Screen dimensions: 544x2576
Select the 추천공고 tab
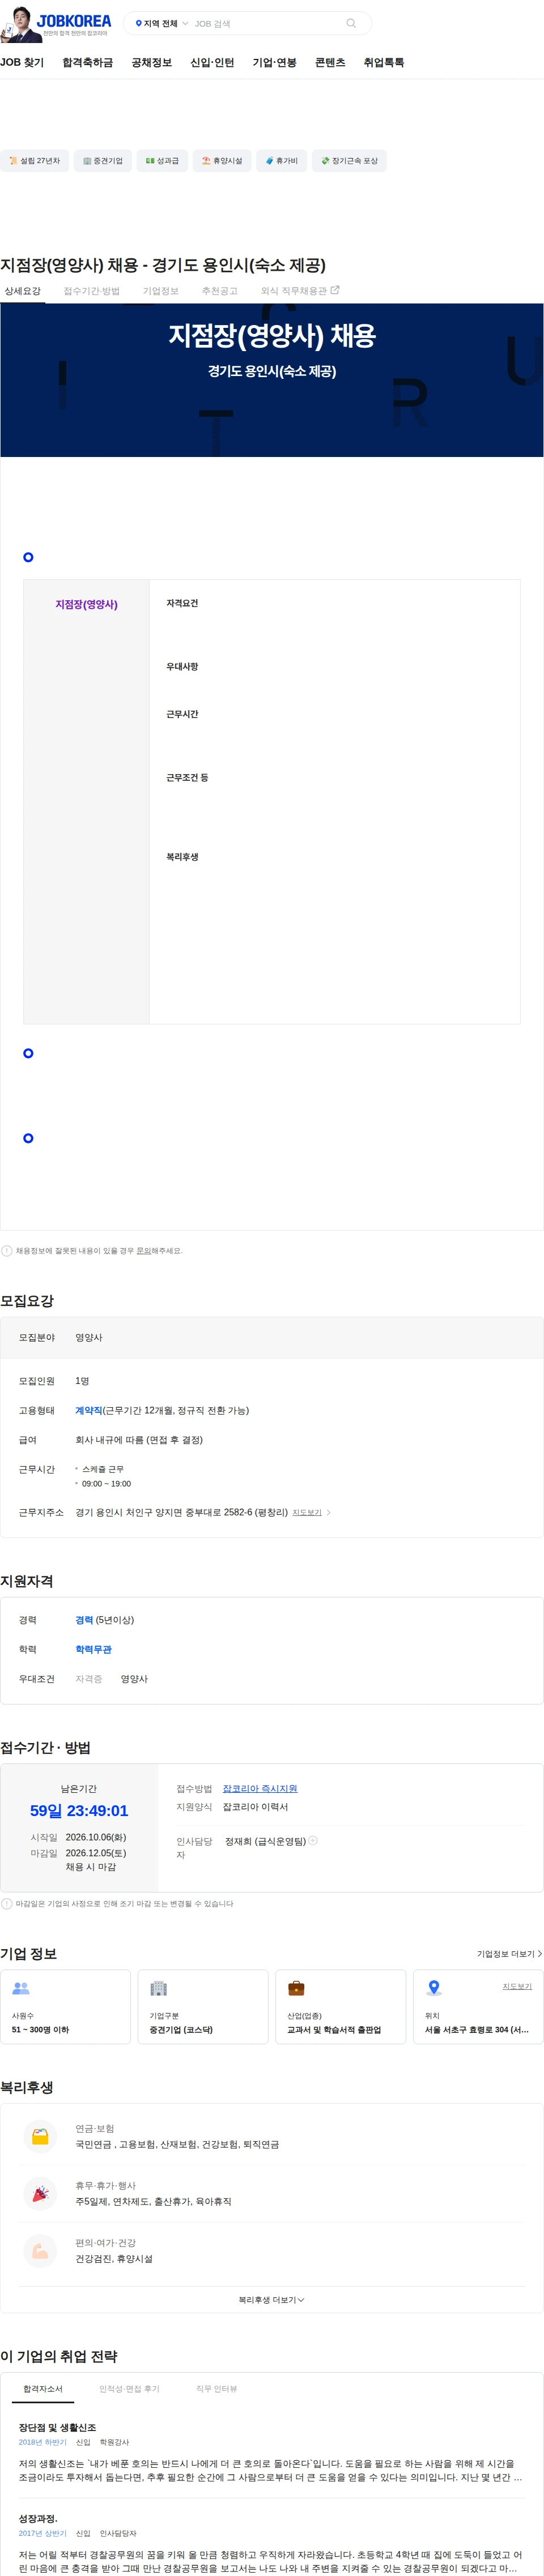[220, 291]
